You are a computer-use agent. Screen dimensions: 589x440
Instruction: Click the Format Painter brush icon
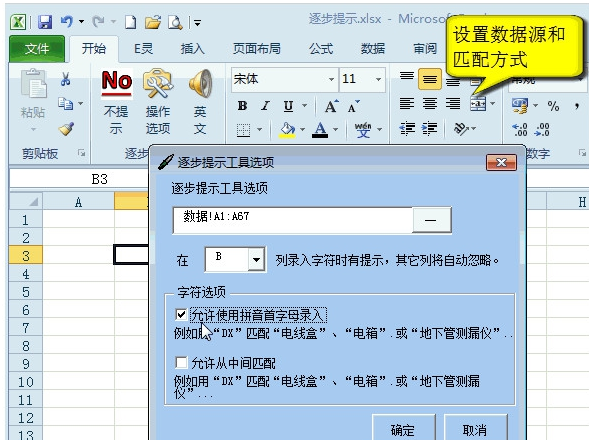(x=66, y=129)
